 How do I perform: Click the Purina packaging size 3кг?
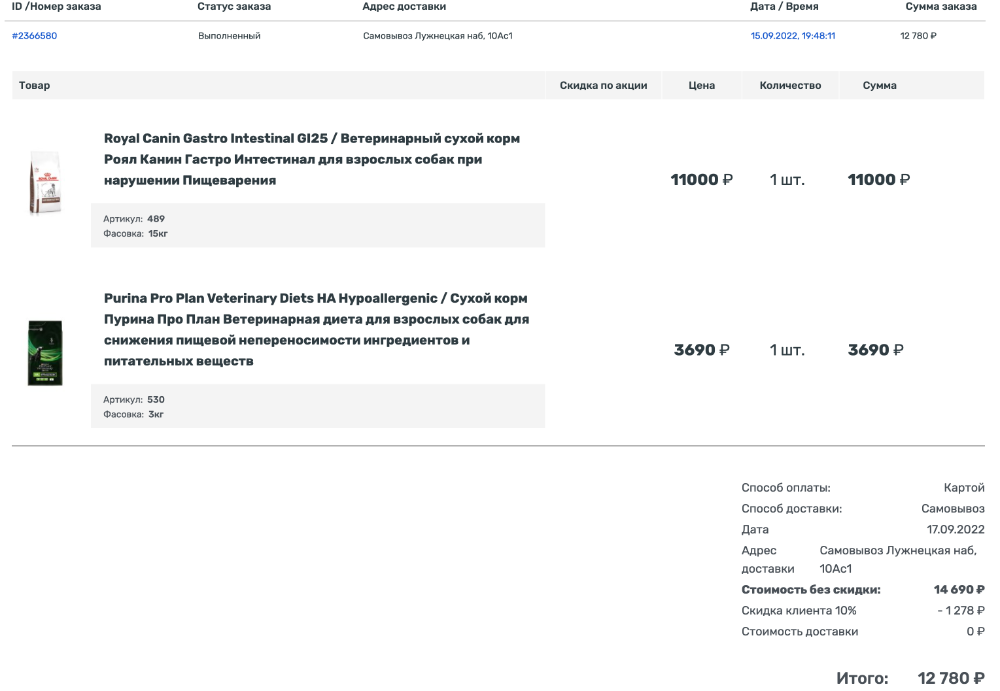(x=155, y=414)
